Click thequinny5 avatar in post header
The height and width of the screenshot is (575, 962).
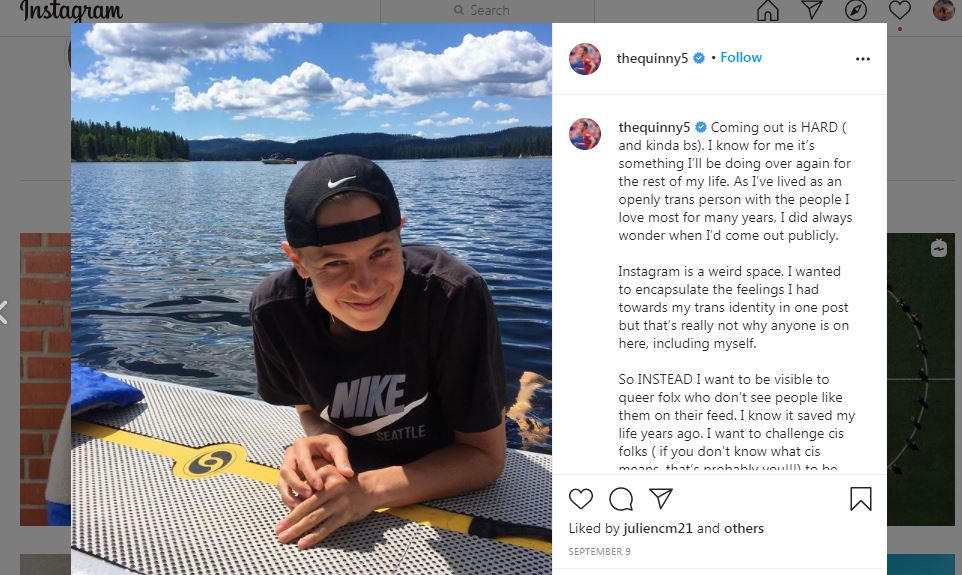(x=585, y=59)
